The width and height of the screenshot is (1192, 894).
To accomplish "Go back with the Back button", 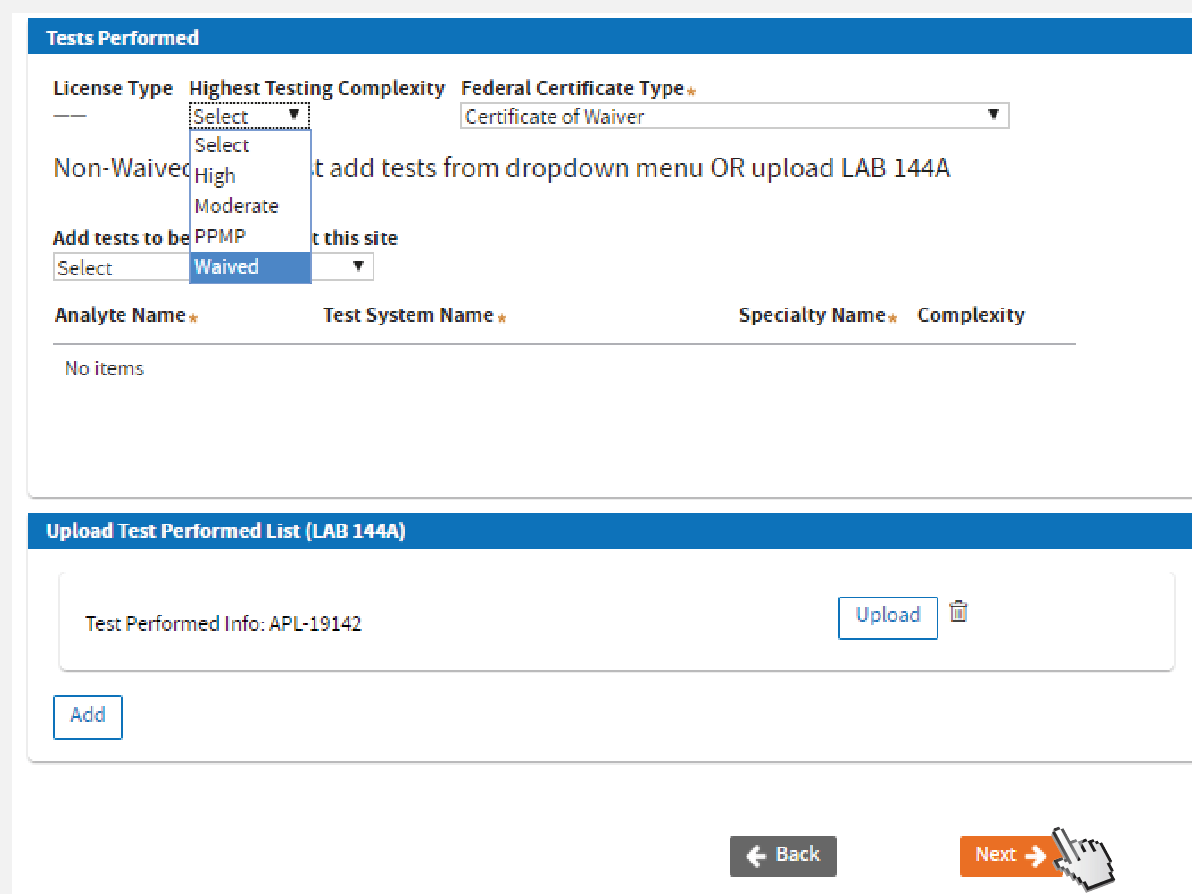I will [783, 855].
